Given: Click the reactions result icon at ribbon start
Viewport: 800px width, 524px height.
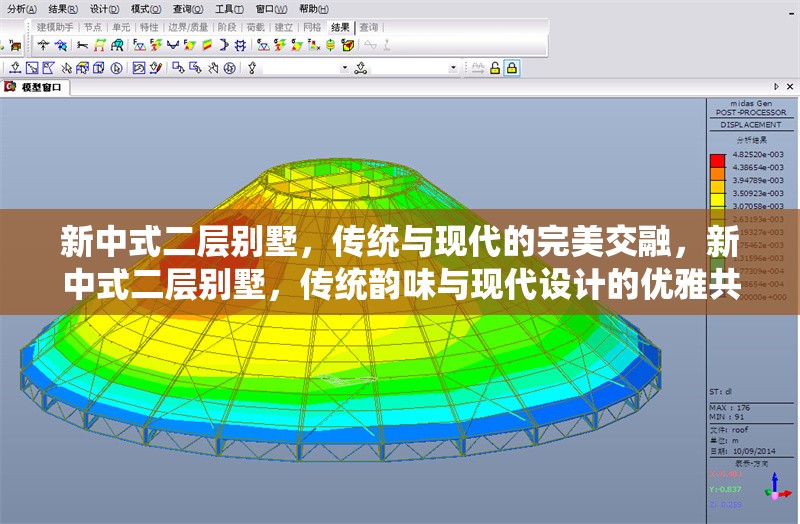Looking at the screenshot, I should (x=43, y=45).
